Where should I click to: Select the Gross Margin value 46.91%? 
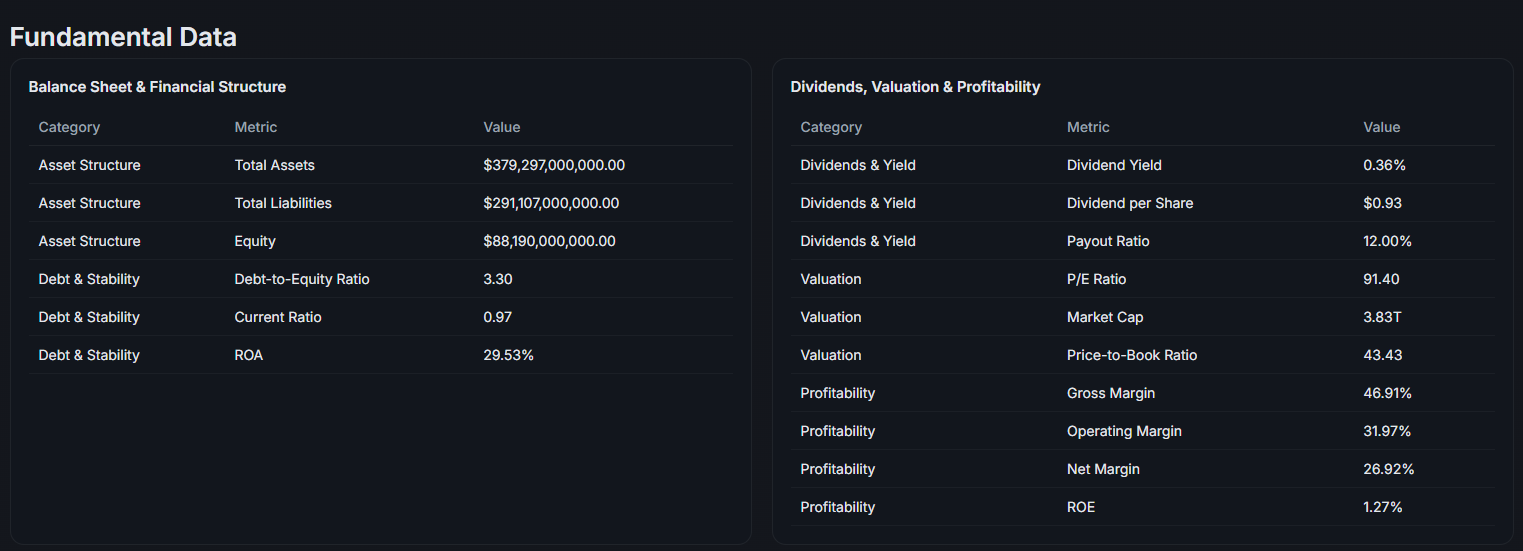(1387, 393)
